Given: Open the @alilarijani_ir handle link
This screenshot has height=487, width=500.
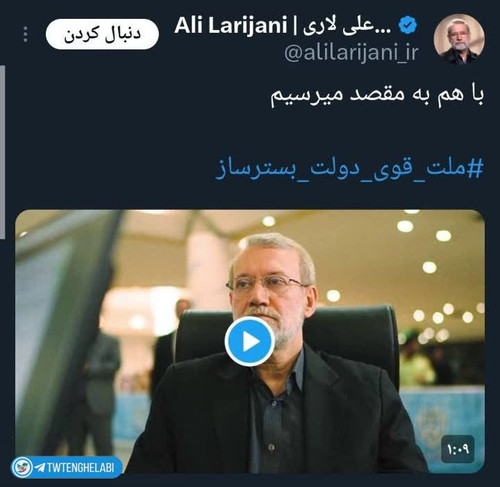Looking at the screenshot, I should [x=351, y=53].
